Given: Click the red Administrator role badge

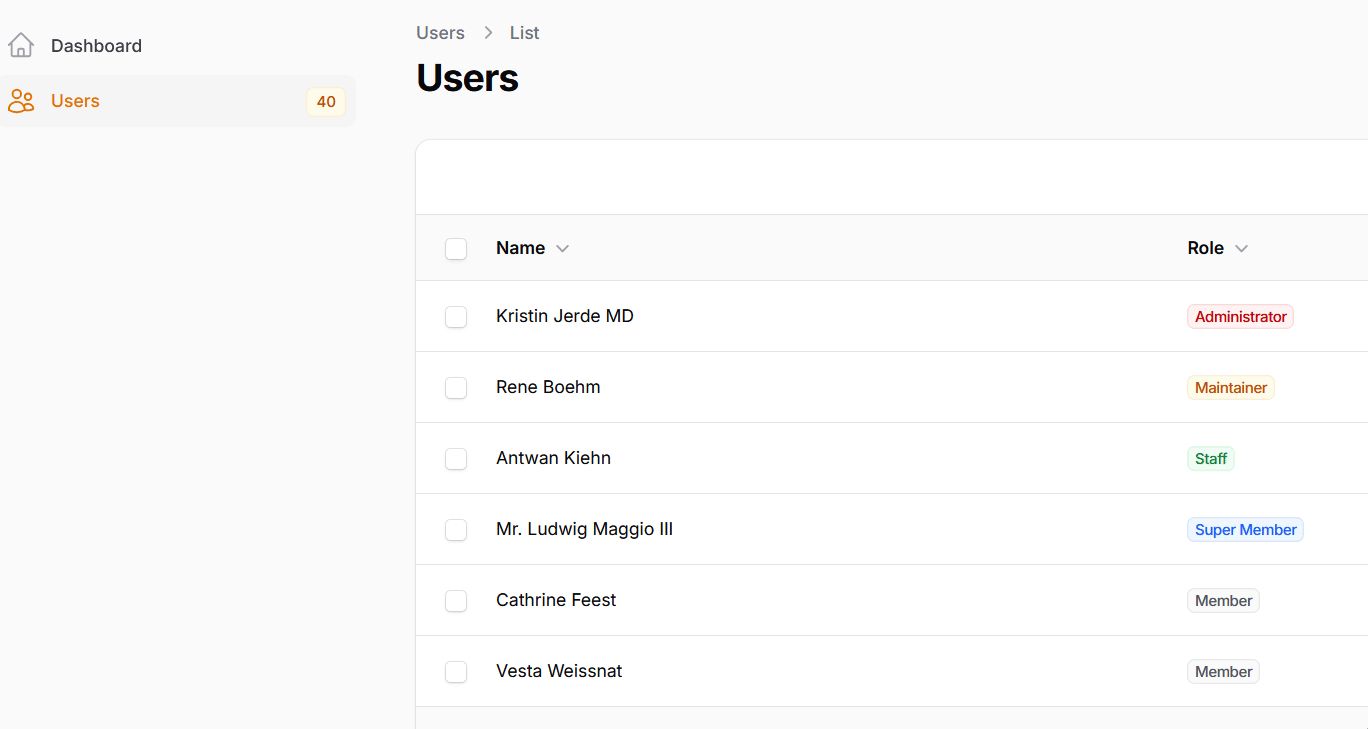Looking at the screenshot, I should pos(1240,317).
